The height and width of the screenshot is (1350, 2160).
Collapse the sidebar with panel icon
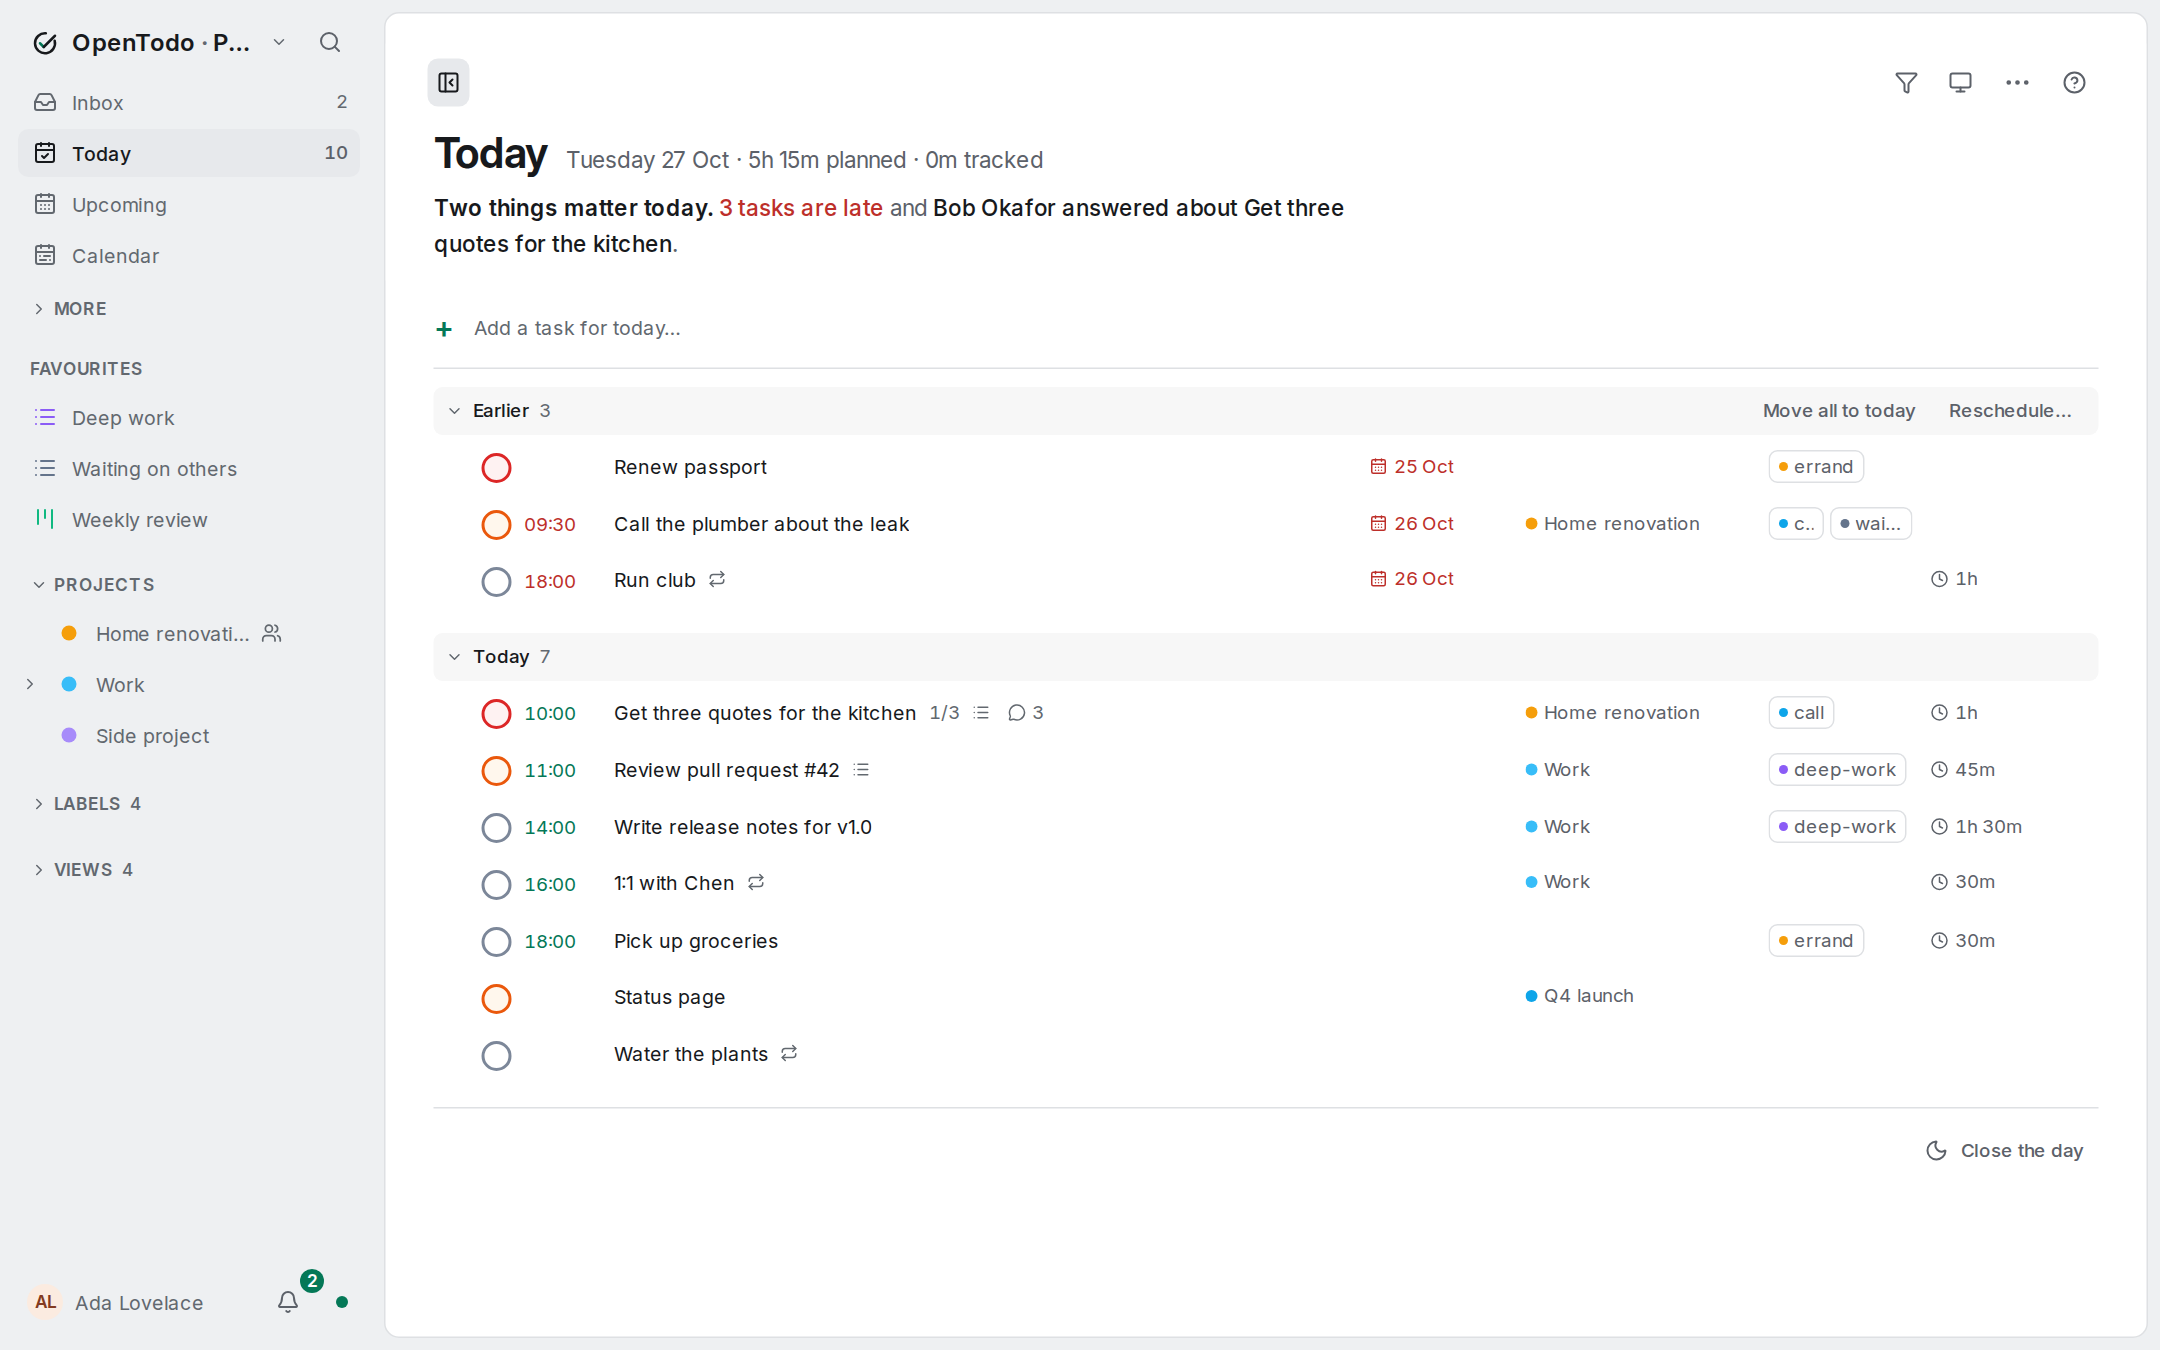(x=448, y=82)
